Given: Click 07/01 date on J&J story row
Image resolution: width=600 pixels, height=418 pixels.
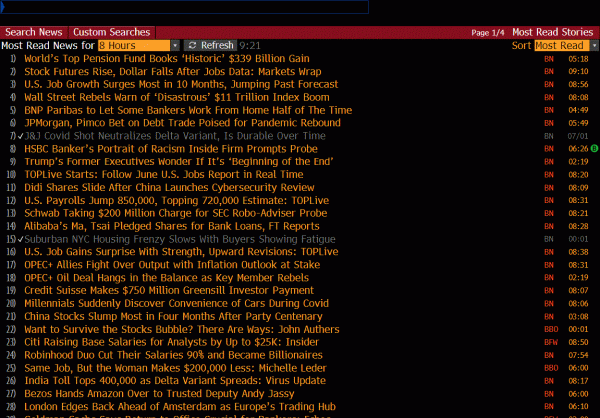Looking at the screenshot, I should (578, 136).
